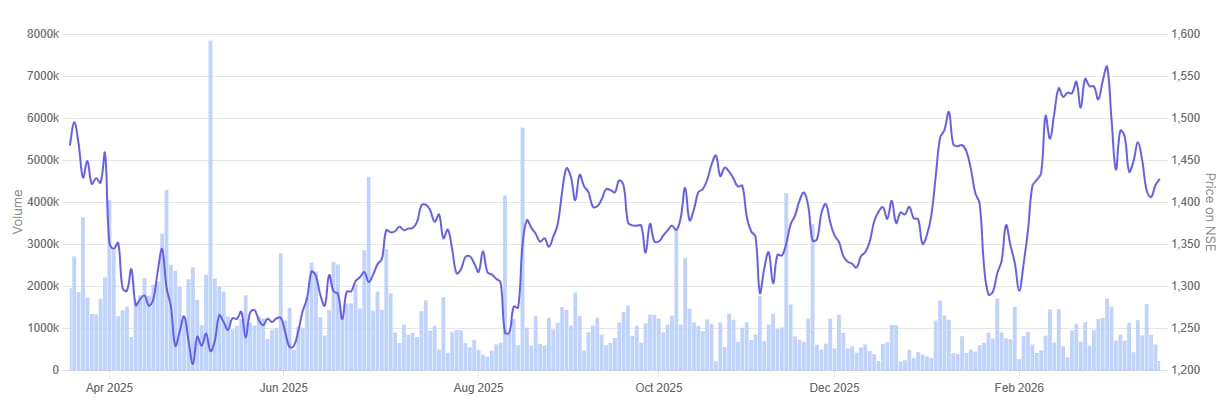1227x415 pixels.
Task: Click the tall August 2025 volume bar near 5800k
Action: (x=522, y=249)
